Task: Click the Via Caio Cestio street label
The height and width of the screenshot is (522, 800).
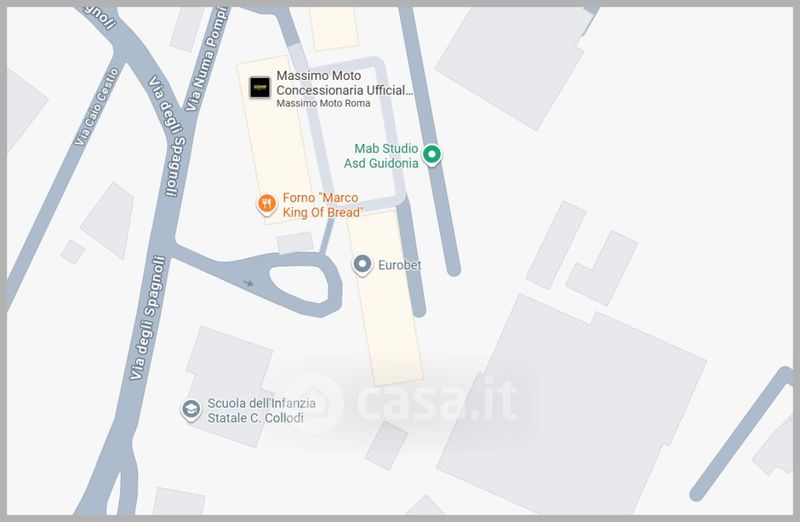Action: coord(97,107)
